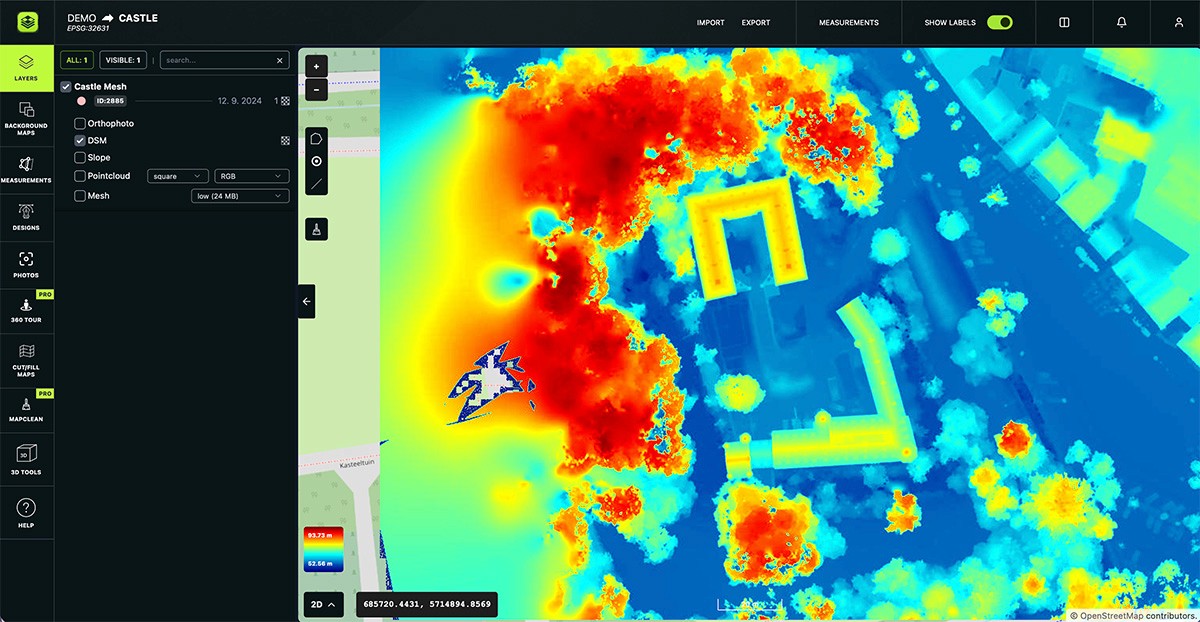Open the Export menu
1200x622 pixels.
(x=755, y=22)
